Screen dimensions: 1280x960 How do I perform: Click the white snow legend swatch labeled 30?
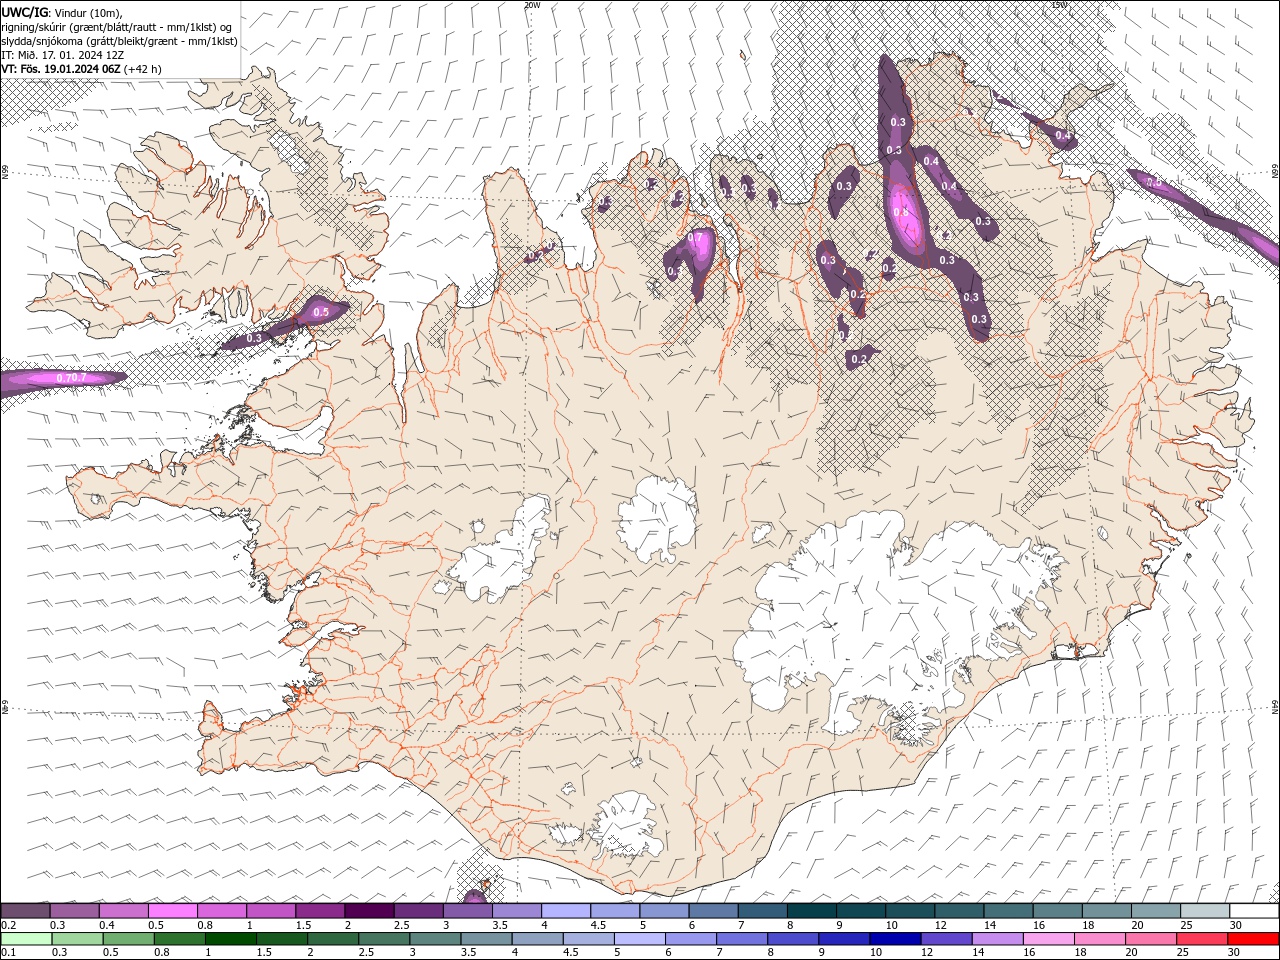tap(1254, 911)
